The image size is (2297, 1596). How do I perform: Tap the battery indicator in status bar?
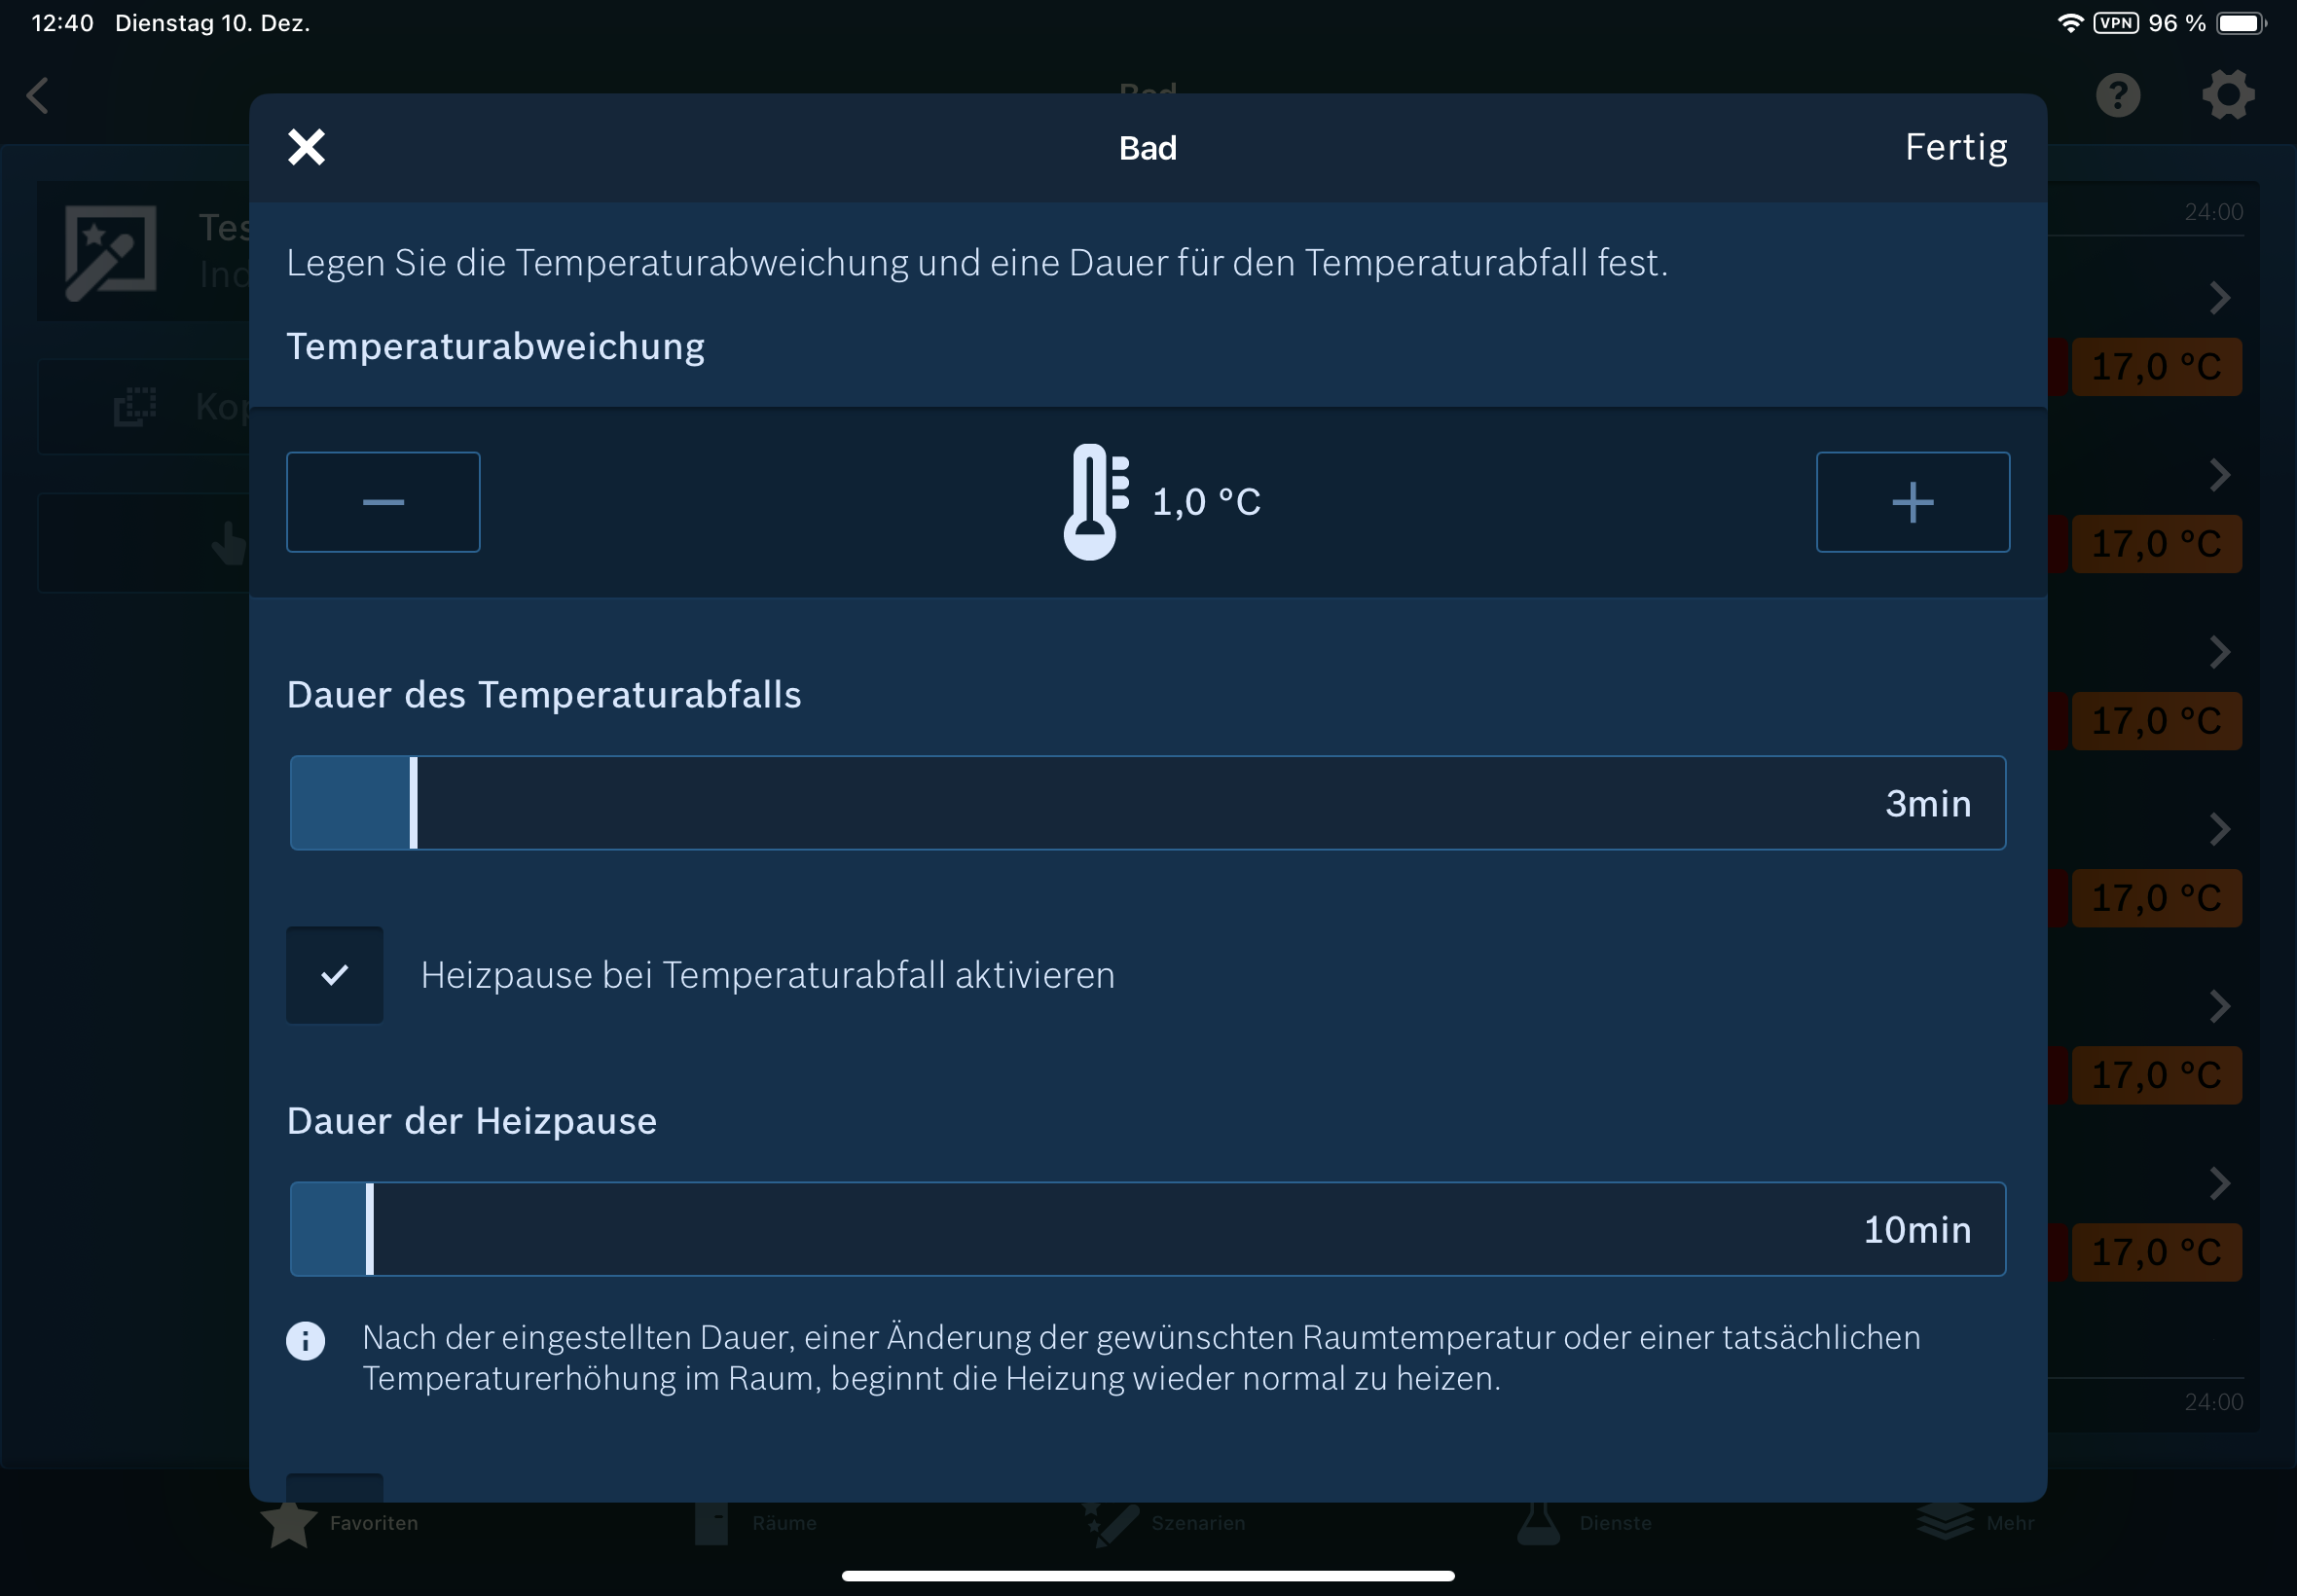[2240, 23]
